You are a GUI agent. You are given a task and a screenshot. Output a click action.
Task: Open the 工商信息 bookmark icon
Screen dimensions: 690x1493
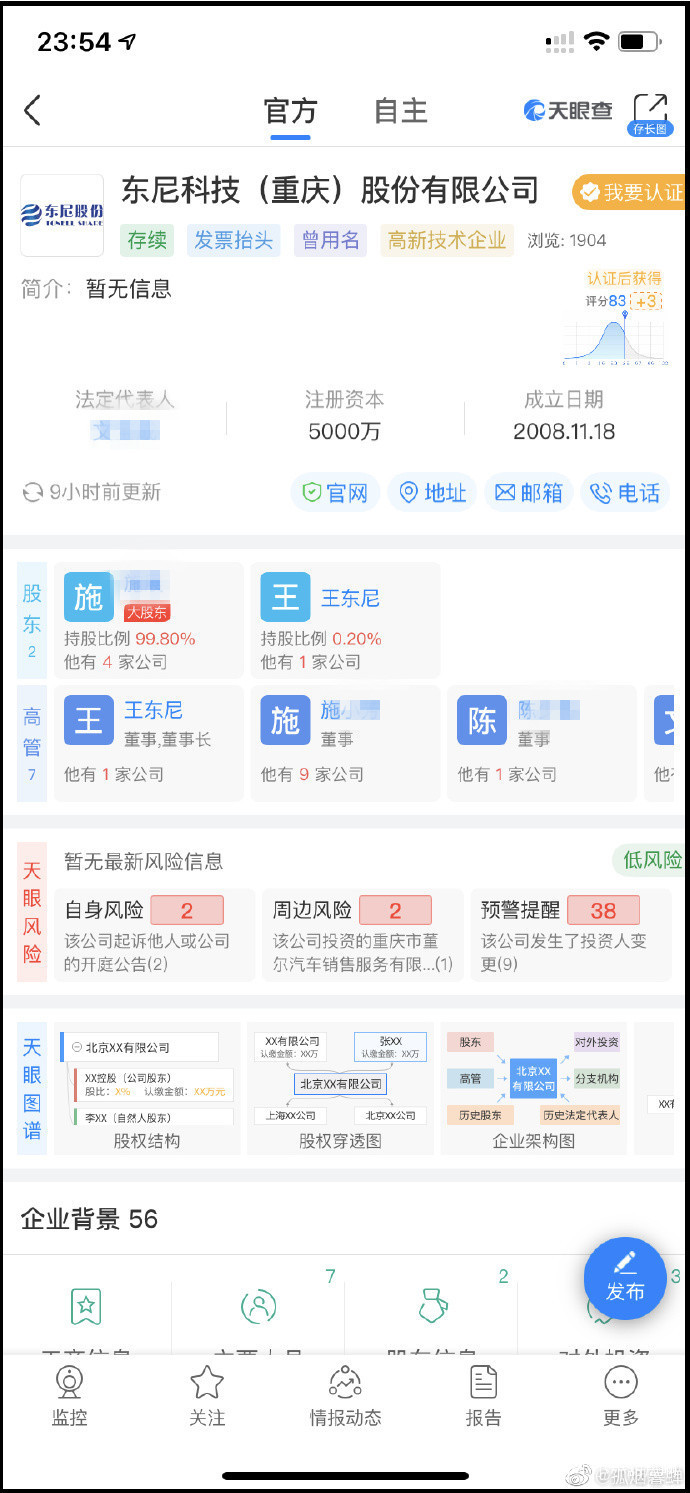click(86, 1306)
